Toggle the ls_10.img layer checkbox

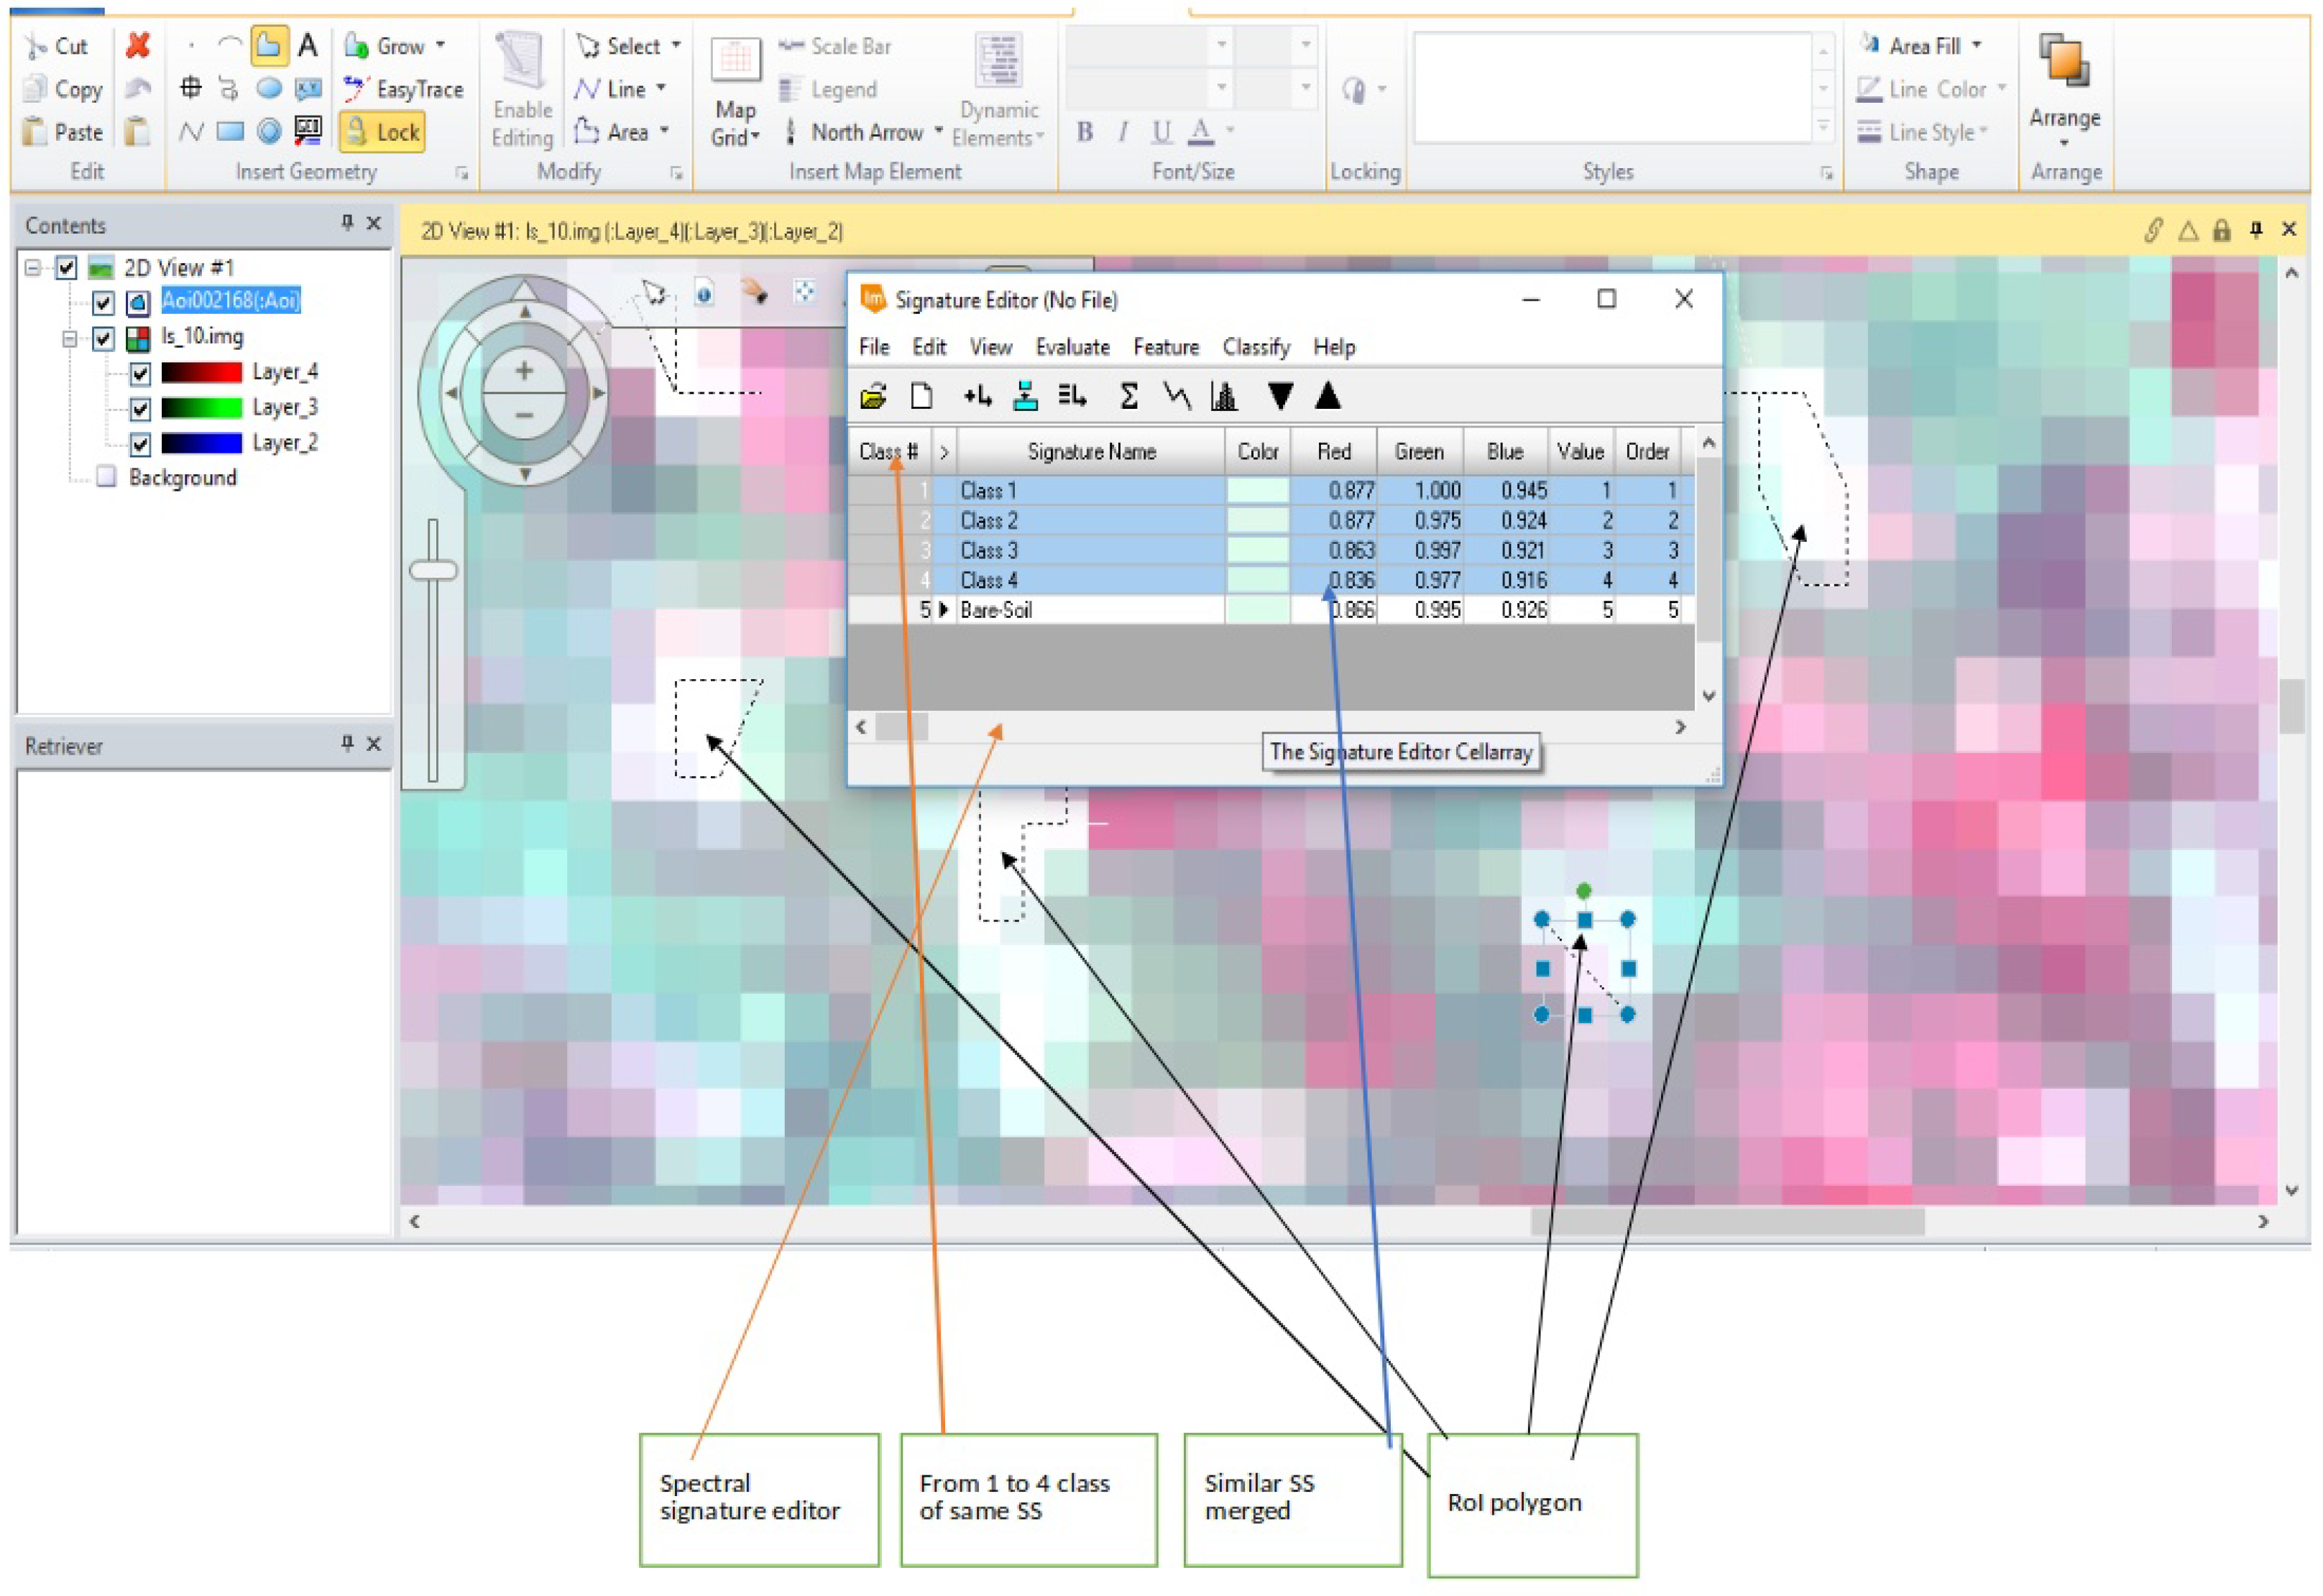(103, 338)
